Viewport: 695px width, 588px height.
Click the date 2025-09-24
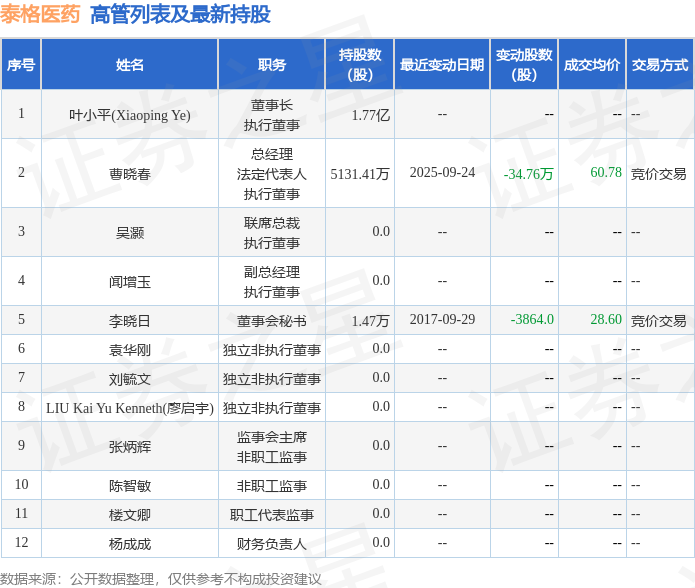[442, 172]
